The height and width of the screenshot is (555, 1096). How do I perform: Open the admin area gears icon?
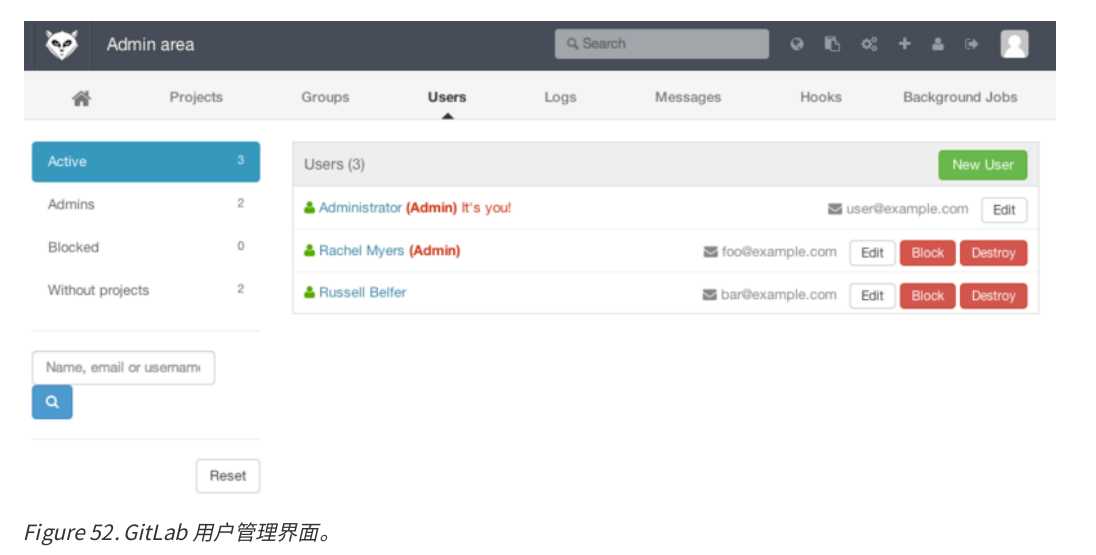click(869, 44)
